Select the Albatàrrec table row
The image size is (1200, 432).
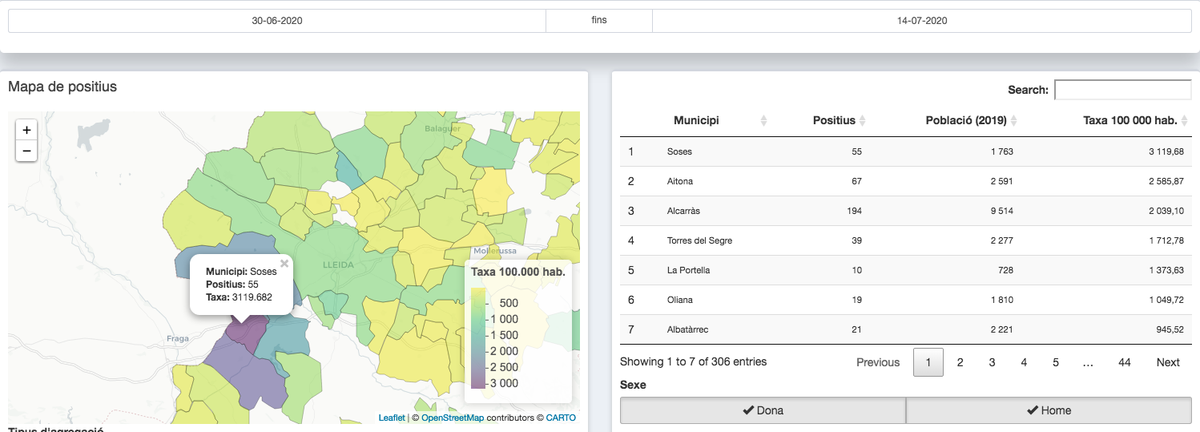(x=906, y=329)
